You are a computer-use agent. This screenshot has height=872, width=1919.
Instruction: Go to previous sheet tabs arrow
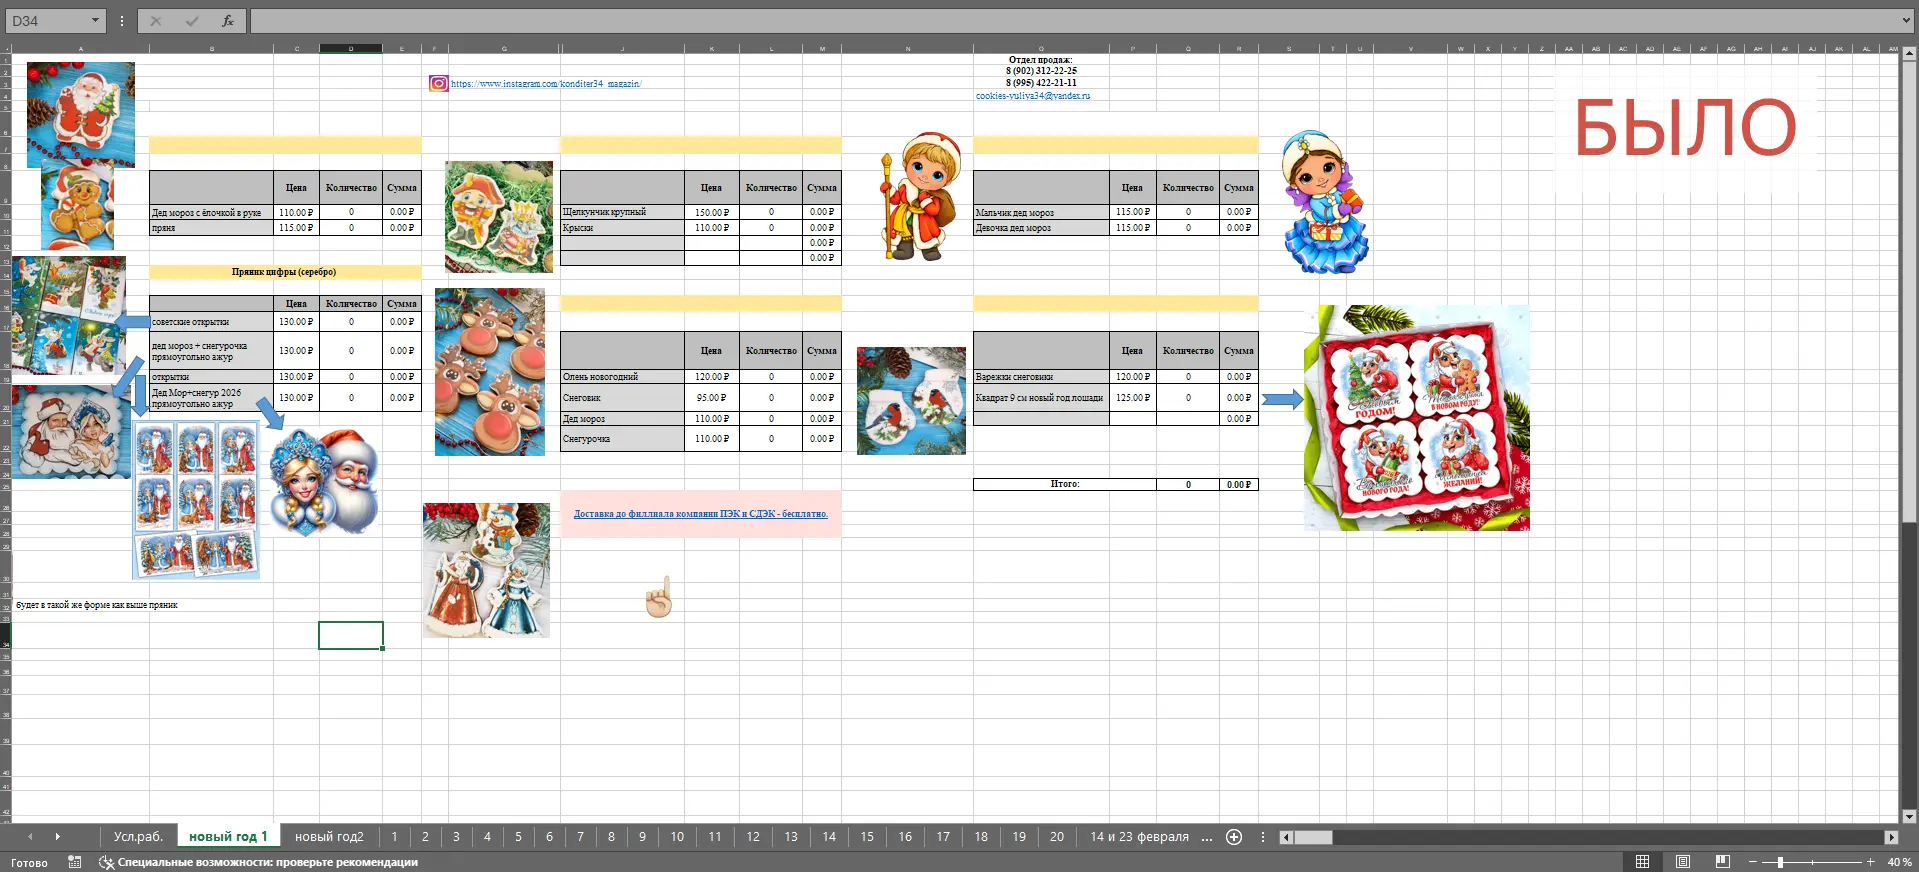tap(30, 837)
